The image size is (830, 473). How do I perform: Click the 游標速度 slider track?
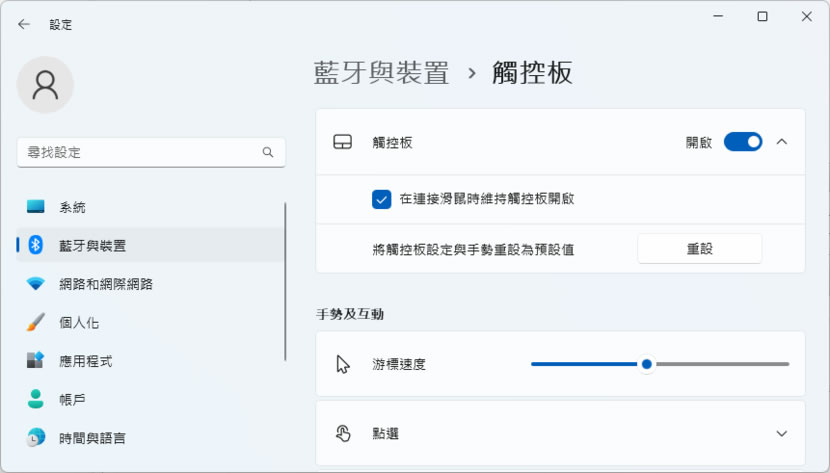(x=720, y=364)
